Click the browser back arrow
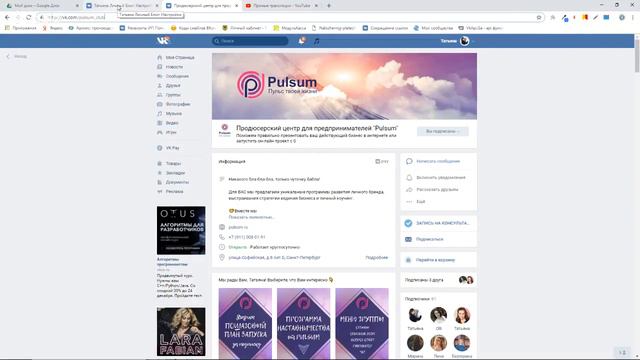This screenshot has height=360, width=640. tap(7, 18)
